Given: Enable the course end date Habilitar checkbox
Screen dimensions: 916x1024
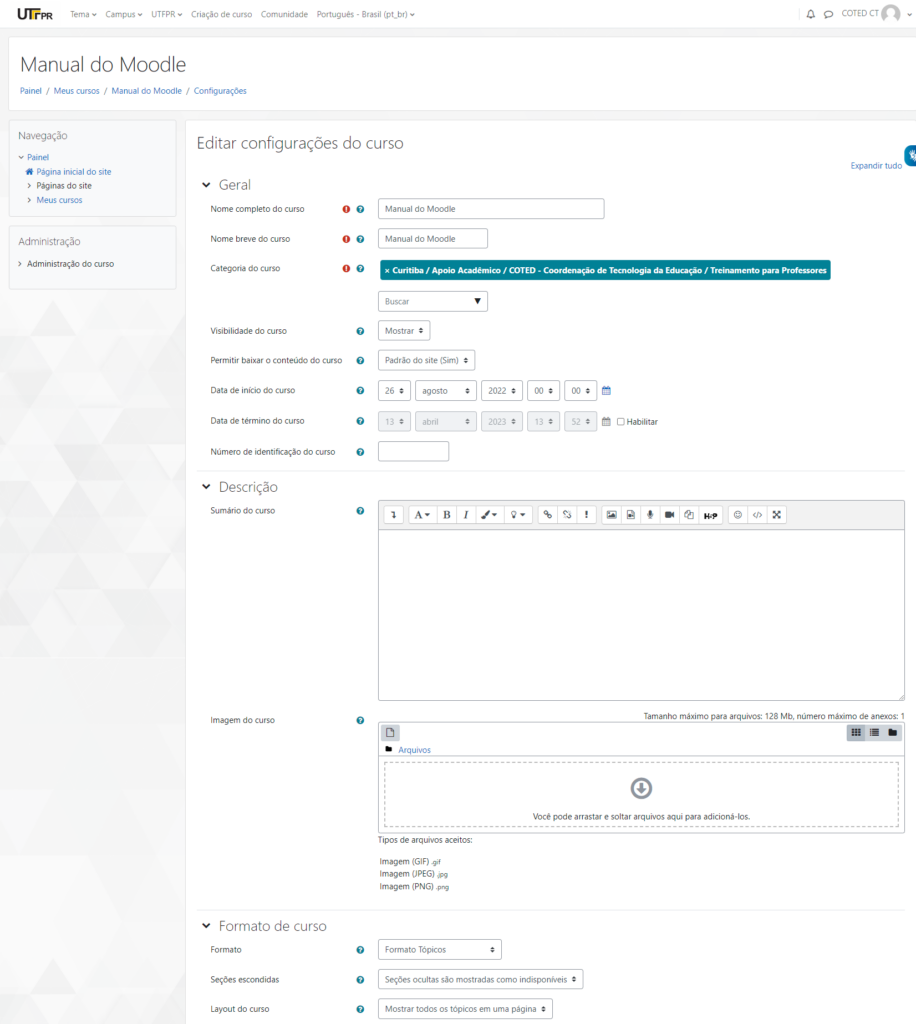Looking at the screenshot, I should coord(621,422).
